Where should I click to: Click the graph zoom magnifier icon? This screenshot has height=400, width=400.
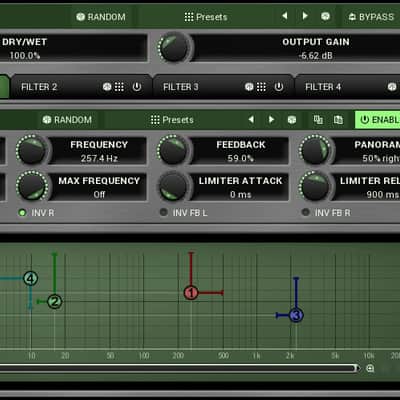click(x=370, y=368)
